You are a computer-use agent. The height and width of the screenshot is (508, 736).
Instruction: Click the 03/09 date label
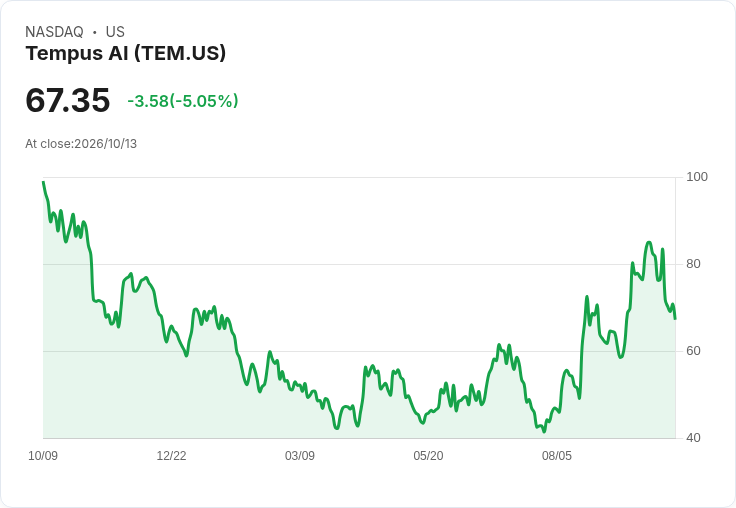pos(299,456)
